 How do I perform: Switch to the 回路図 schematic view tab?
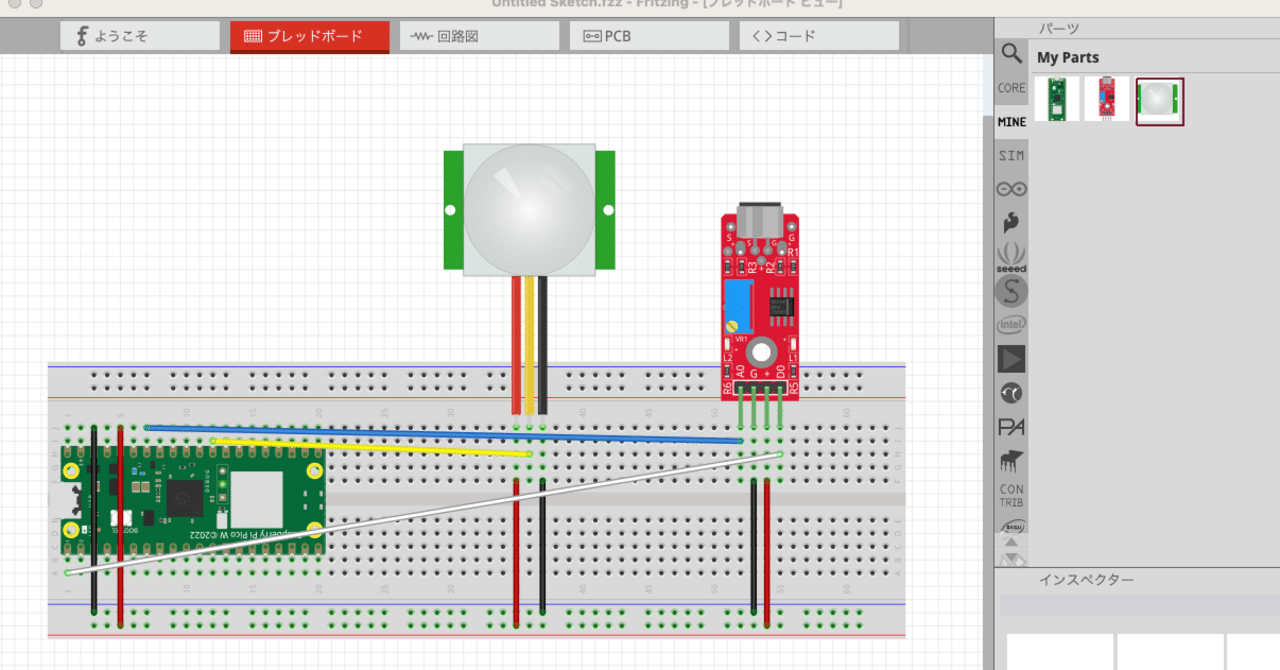(x=478, y=35)
